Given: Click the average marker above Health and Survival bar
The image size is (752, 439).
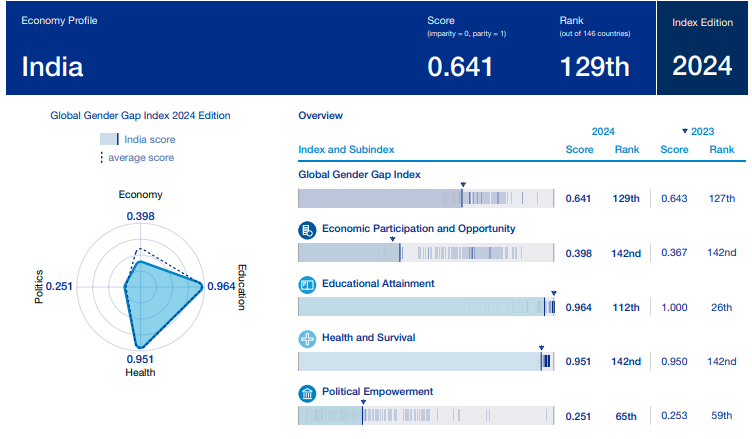Looking at the screenshot, I should coord(541,348).
